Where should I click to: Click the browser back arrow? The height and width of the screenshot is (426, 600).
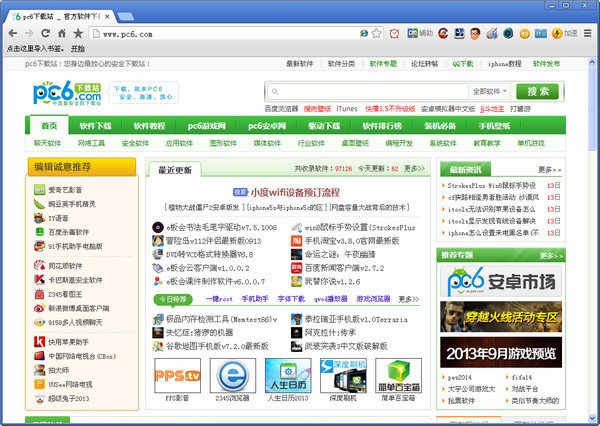pyautogui.click(x=13, y=34)
